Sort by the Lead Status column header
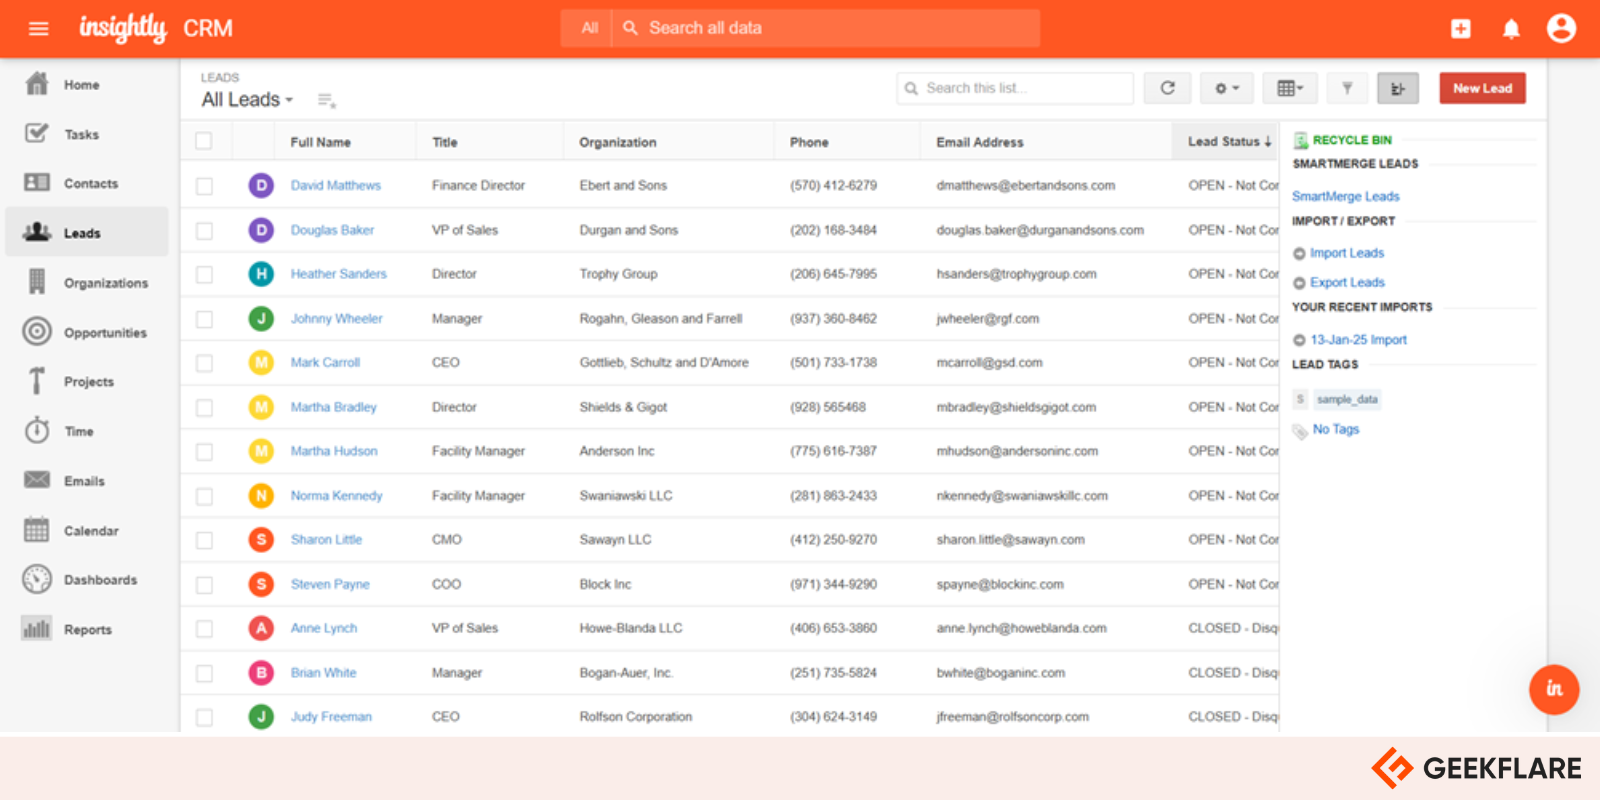 point(1226,142)
